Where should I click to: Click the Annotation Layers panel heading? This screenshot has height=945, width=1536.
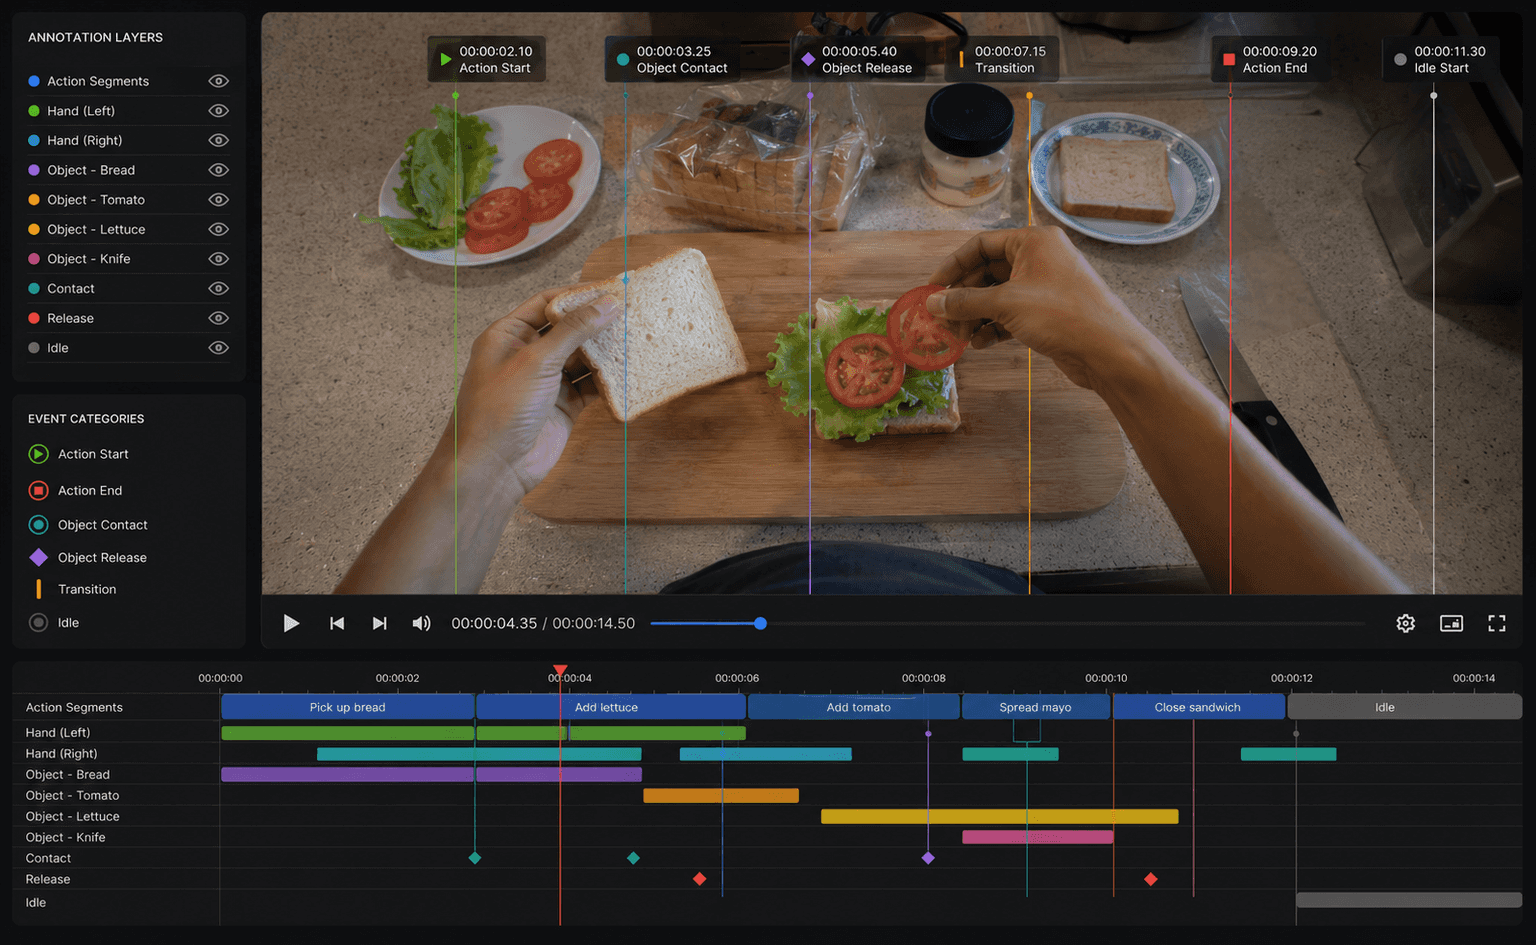click(95, 37)
